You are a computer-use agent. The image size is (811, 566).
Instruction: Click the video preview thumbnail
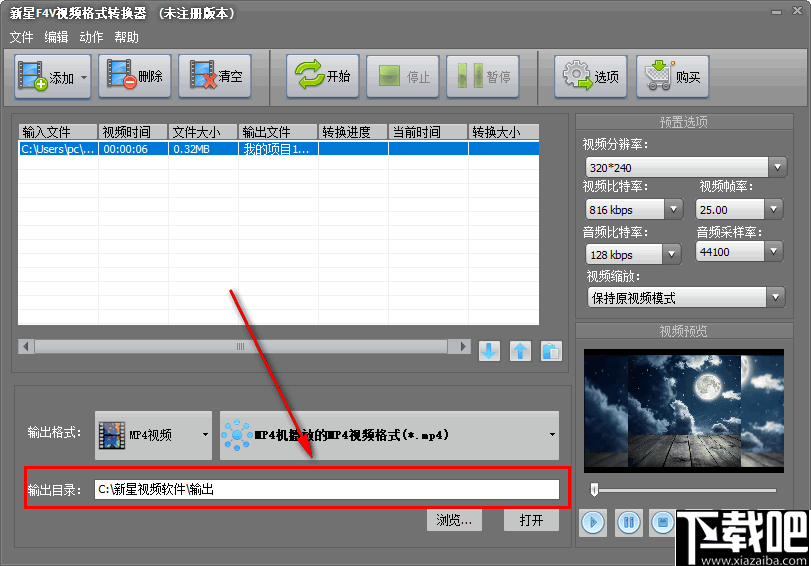pyautogui.click(x=684, y=411)
